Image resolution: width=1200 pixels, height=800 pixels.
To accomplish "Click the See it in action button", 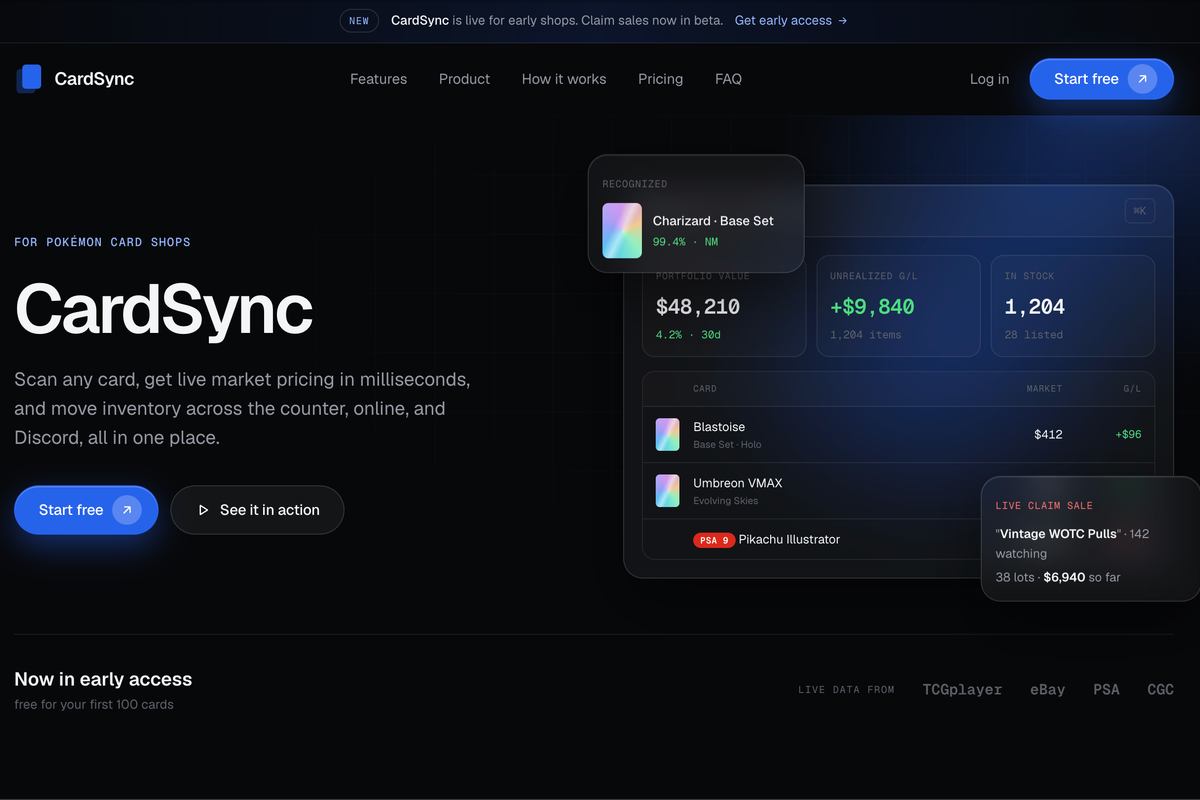I will tap(257, 510).
